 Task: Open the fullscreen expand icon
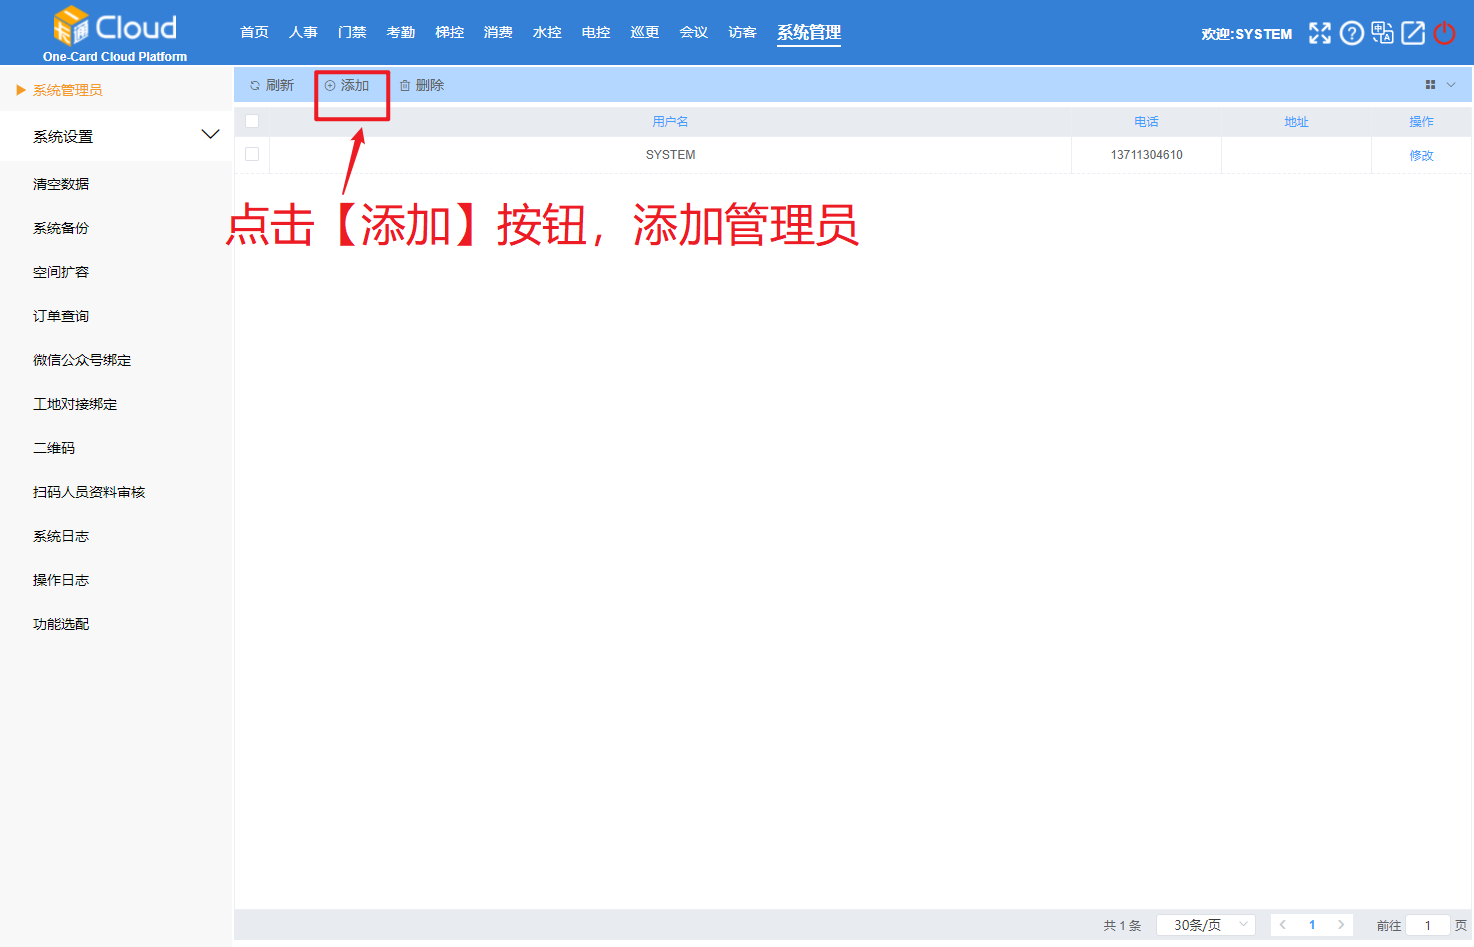pos(1319,33)
